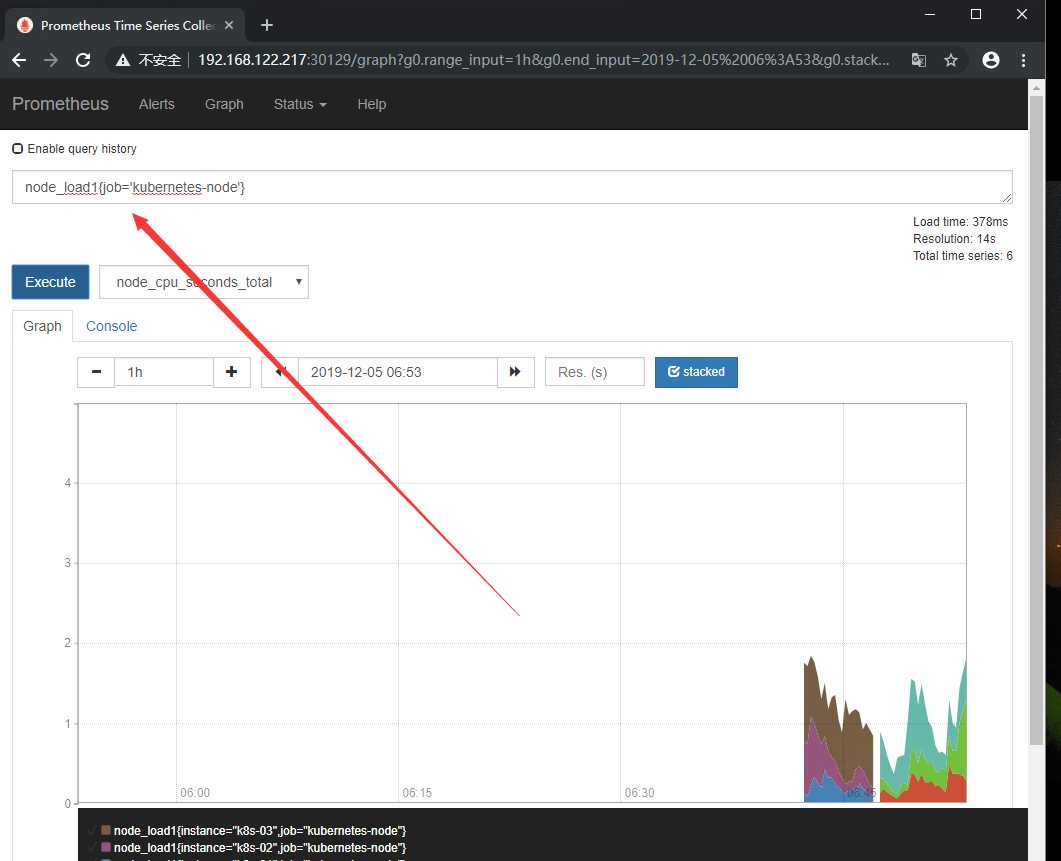Reload the Prometheus page

point(83,60)
